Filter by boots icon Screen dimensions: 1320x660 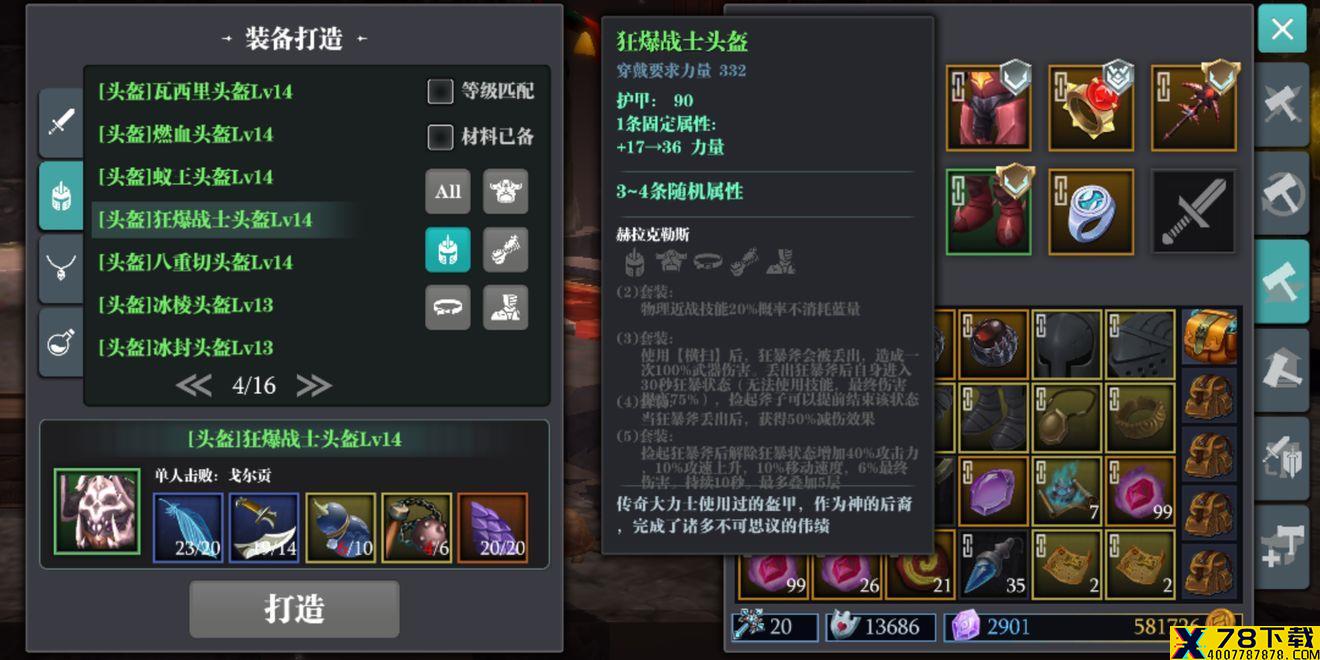point(506,307)
